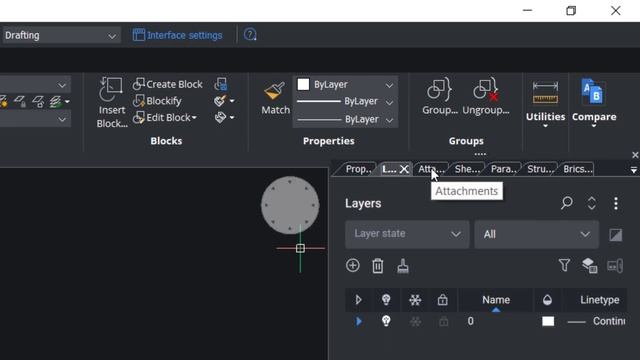
Task: Select layer name 0
Action: tap(471, 321)
